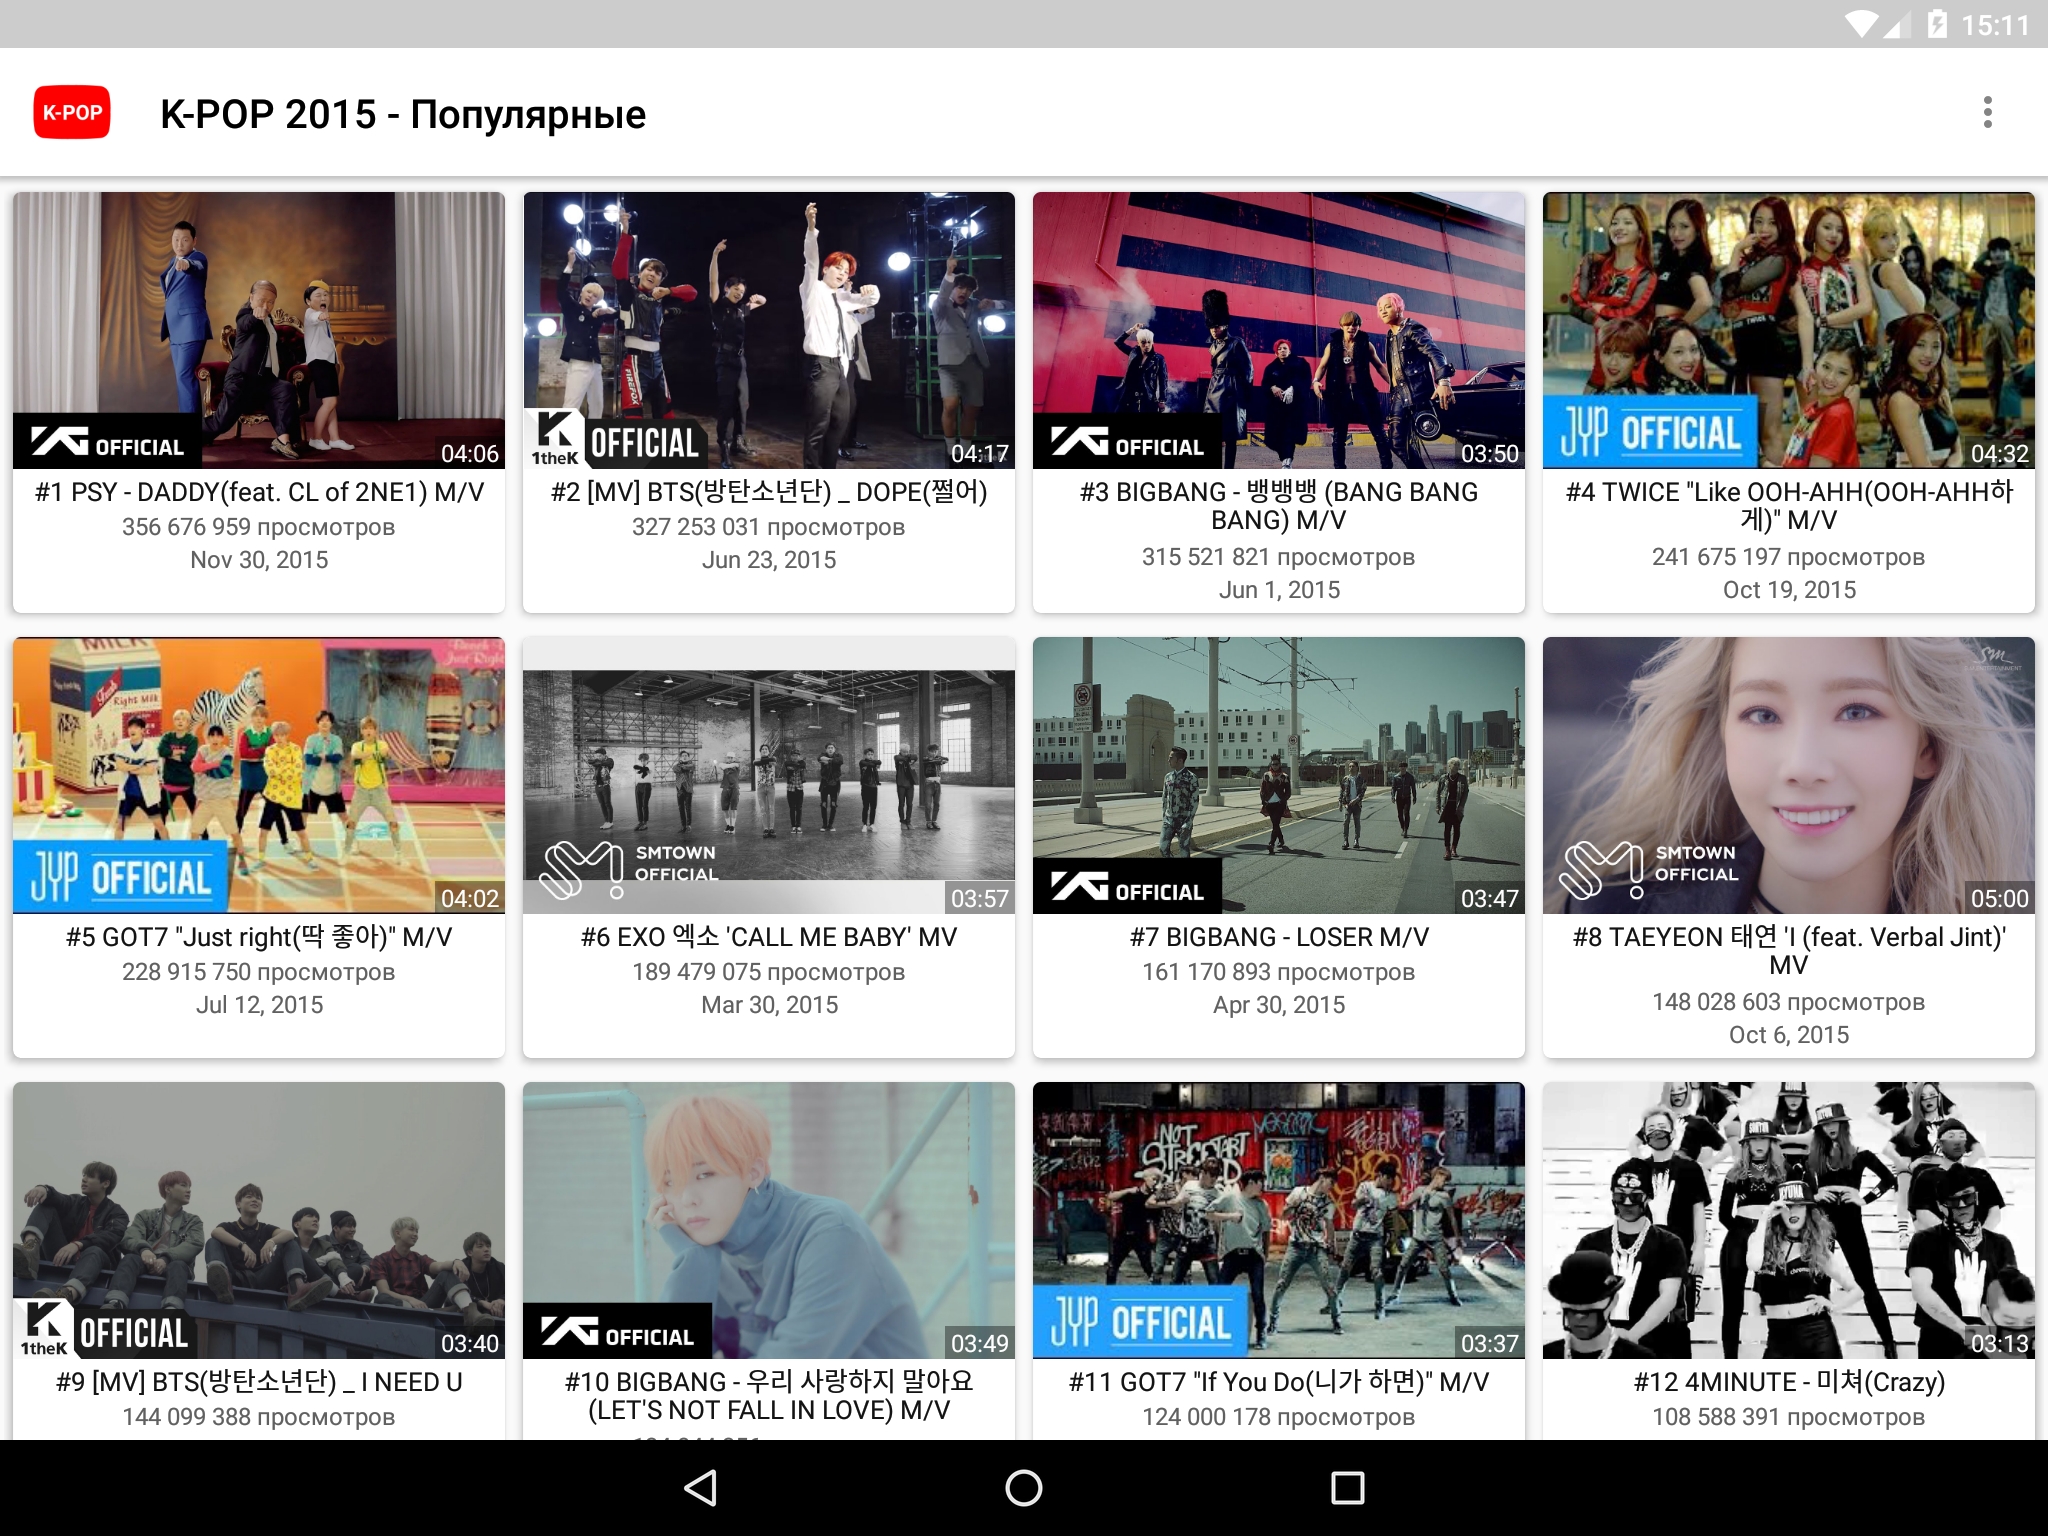Open BTS I NEED U thumbnail
Image resolution: width=2048 pixels, height=1536 pixels.
tap(259, 1220)
